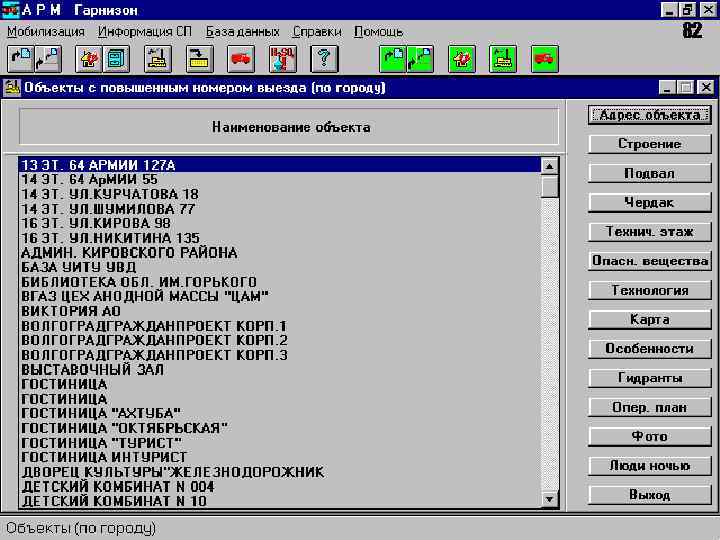Viewport: 720px width, 540px height.
Task: Open the Информация СП menu
Action: (145, 32)
